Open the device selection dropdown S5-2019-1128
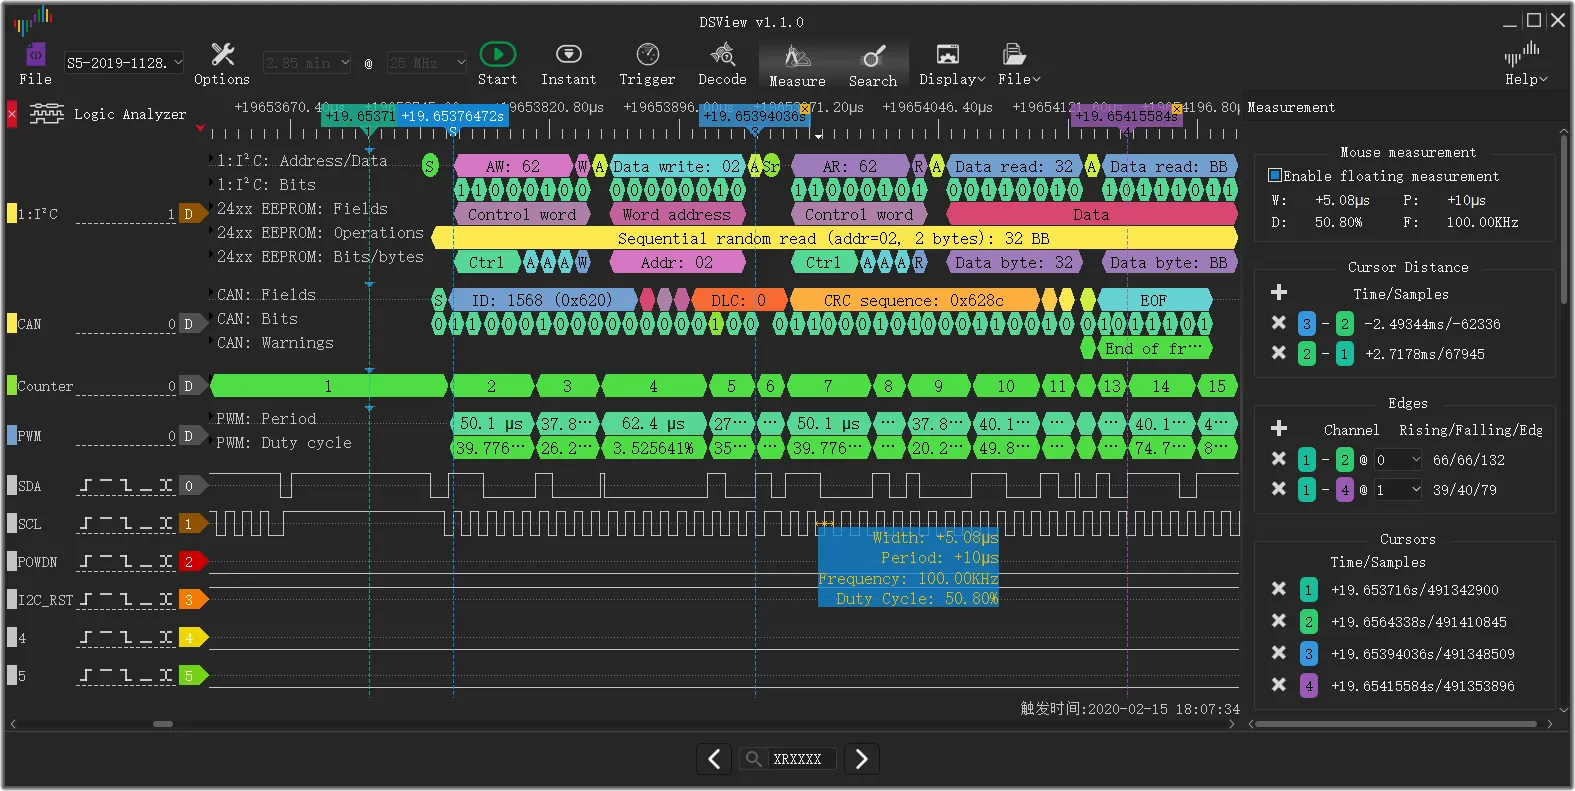This screenshot has height=791, width=1575. click(124, 63)
